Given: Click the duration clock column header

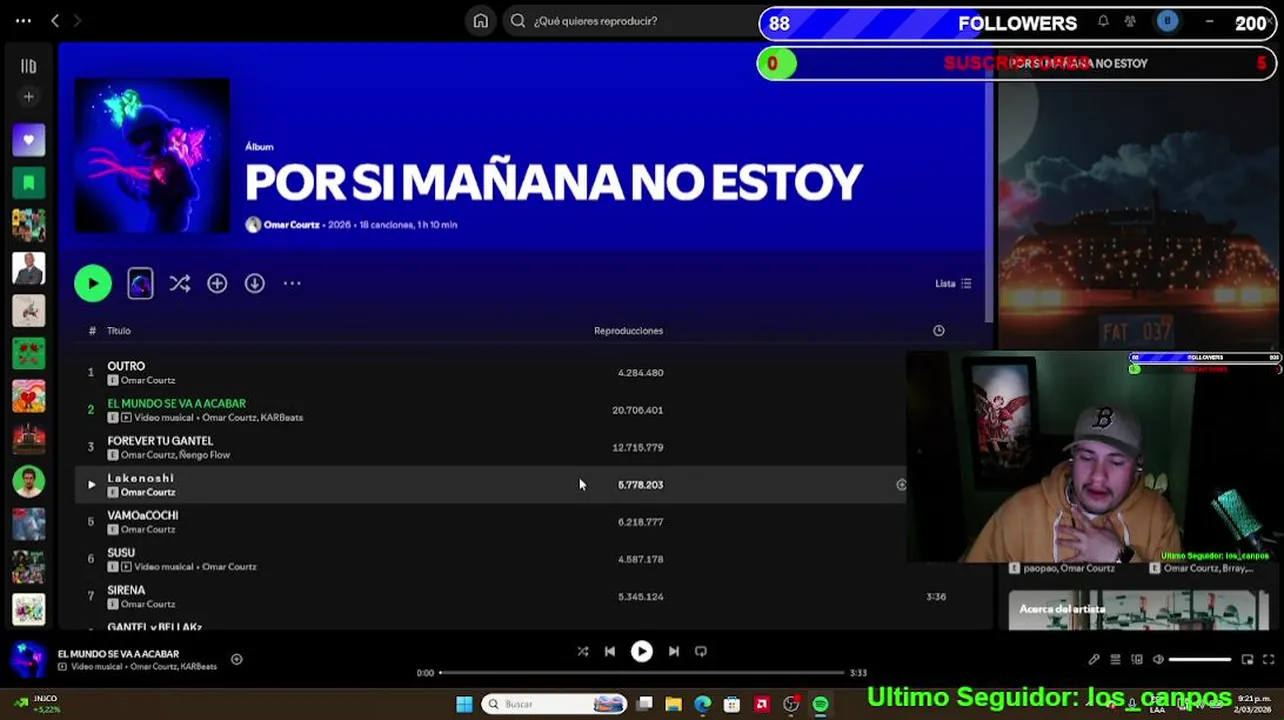Looking at the screenshot, I should (938, 331).
